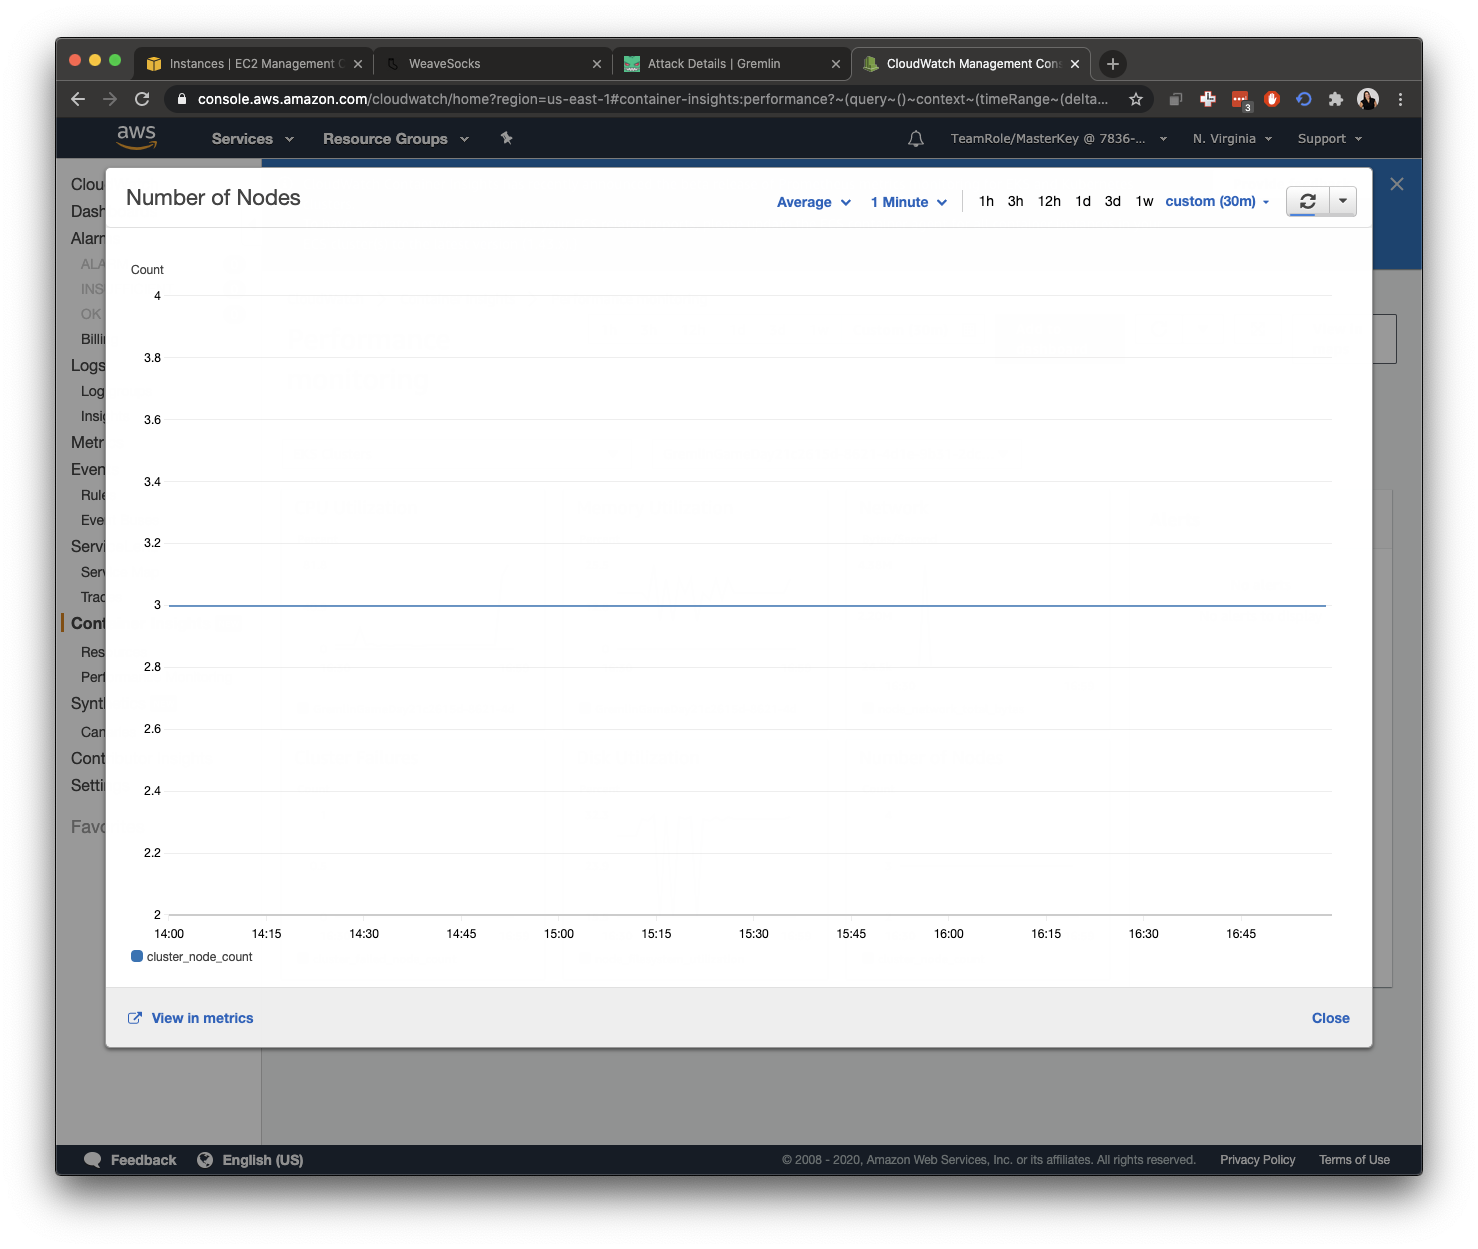The image size is (1478, 1249).
Task: Open the TeamRole/MasterKey account dropdown
Action: 1058,139
